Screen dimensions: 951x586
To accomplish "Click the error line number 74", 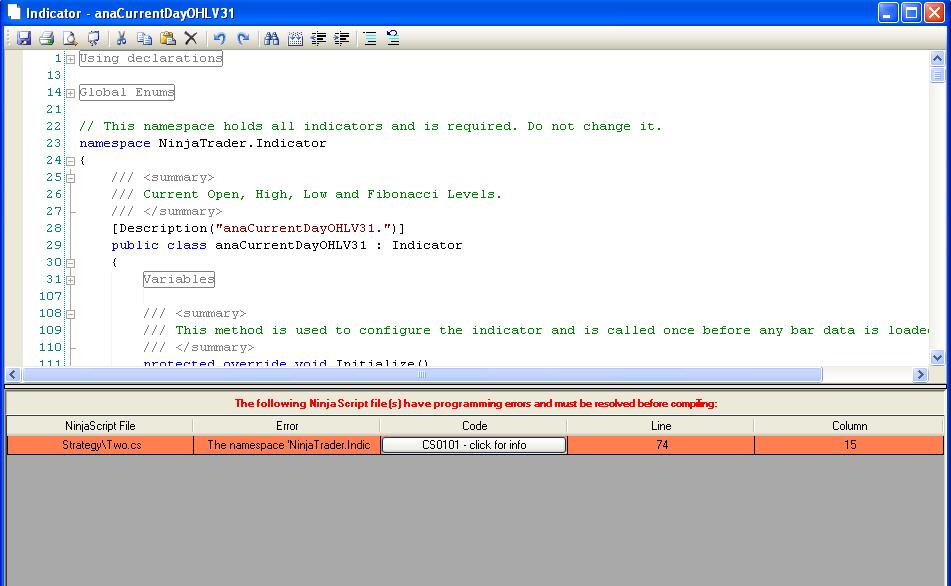I will 661,445.
